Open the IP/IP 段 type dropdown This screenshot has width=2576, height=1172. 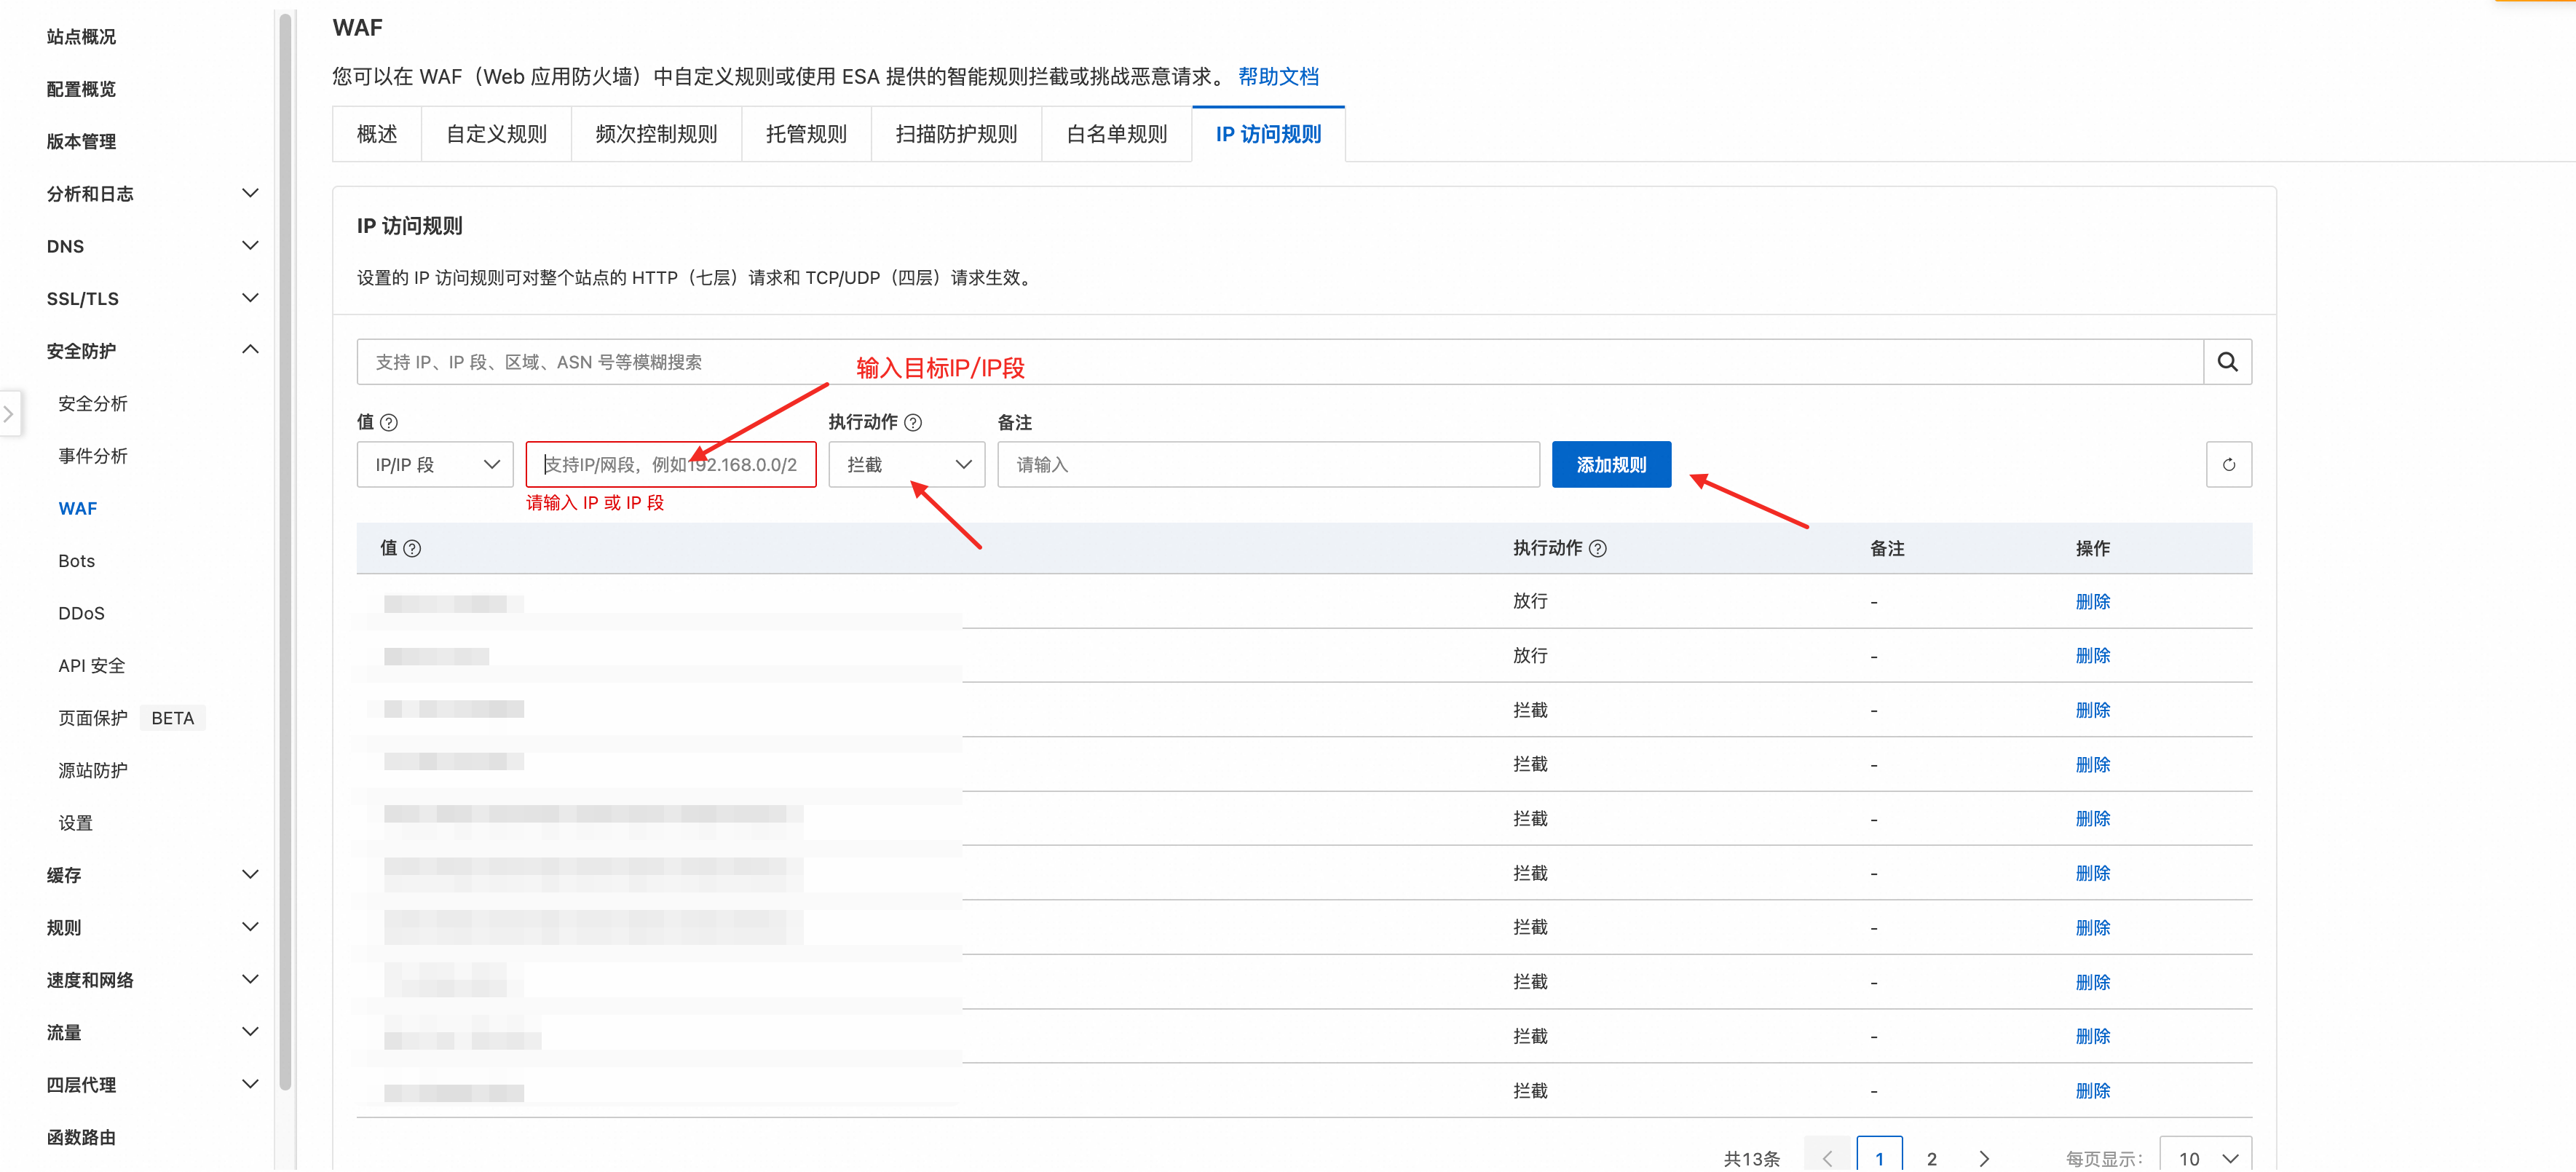[434, 465]
